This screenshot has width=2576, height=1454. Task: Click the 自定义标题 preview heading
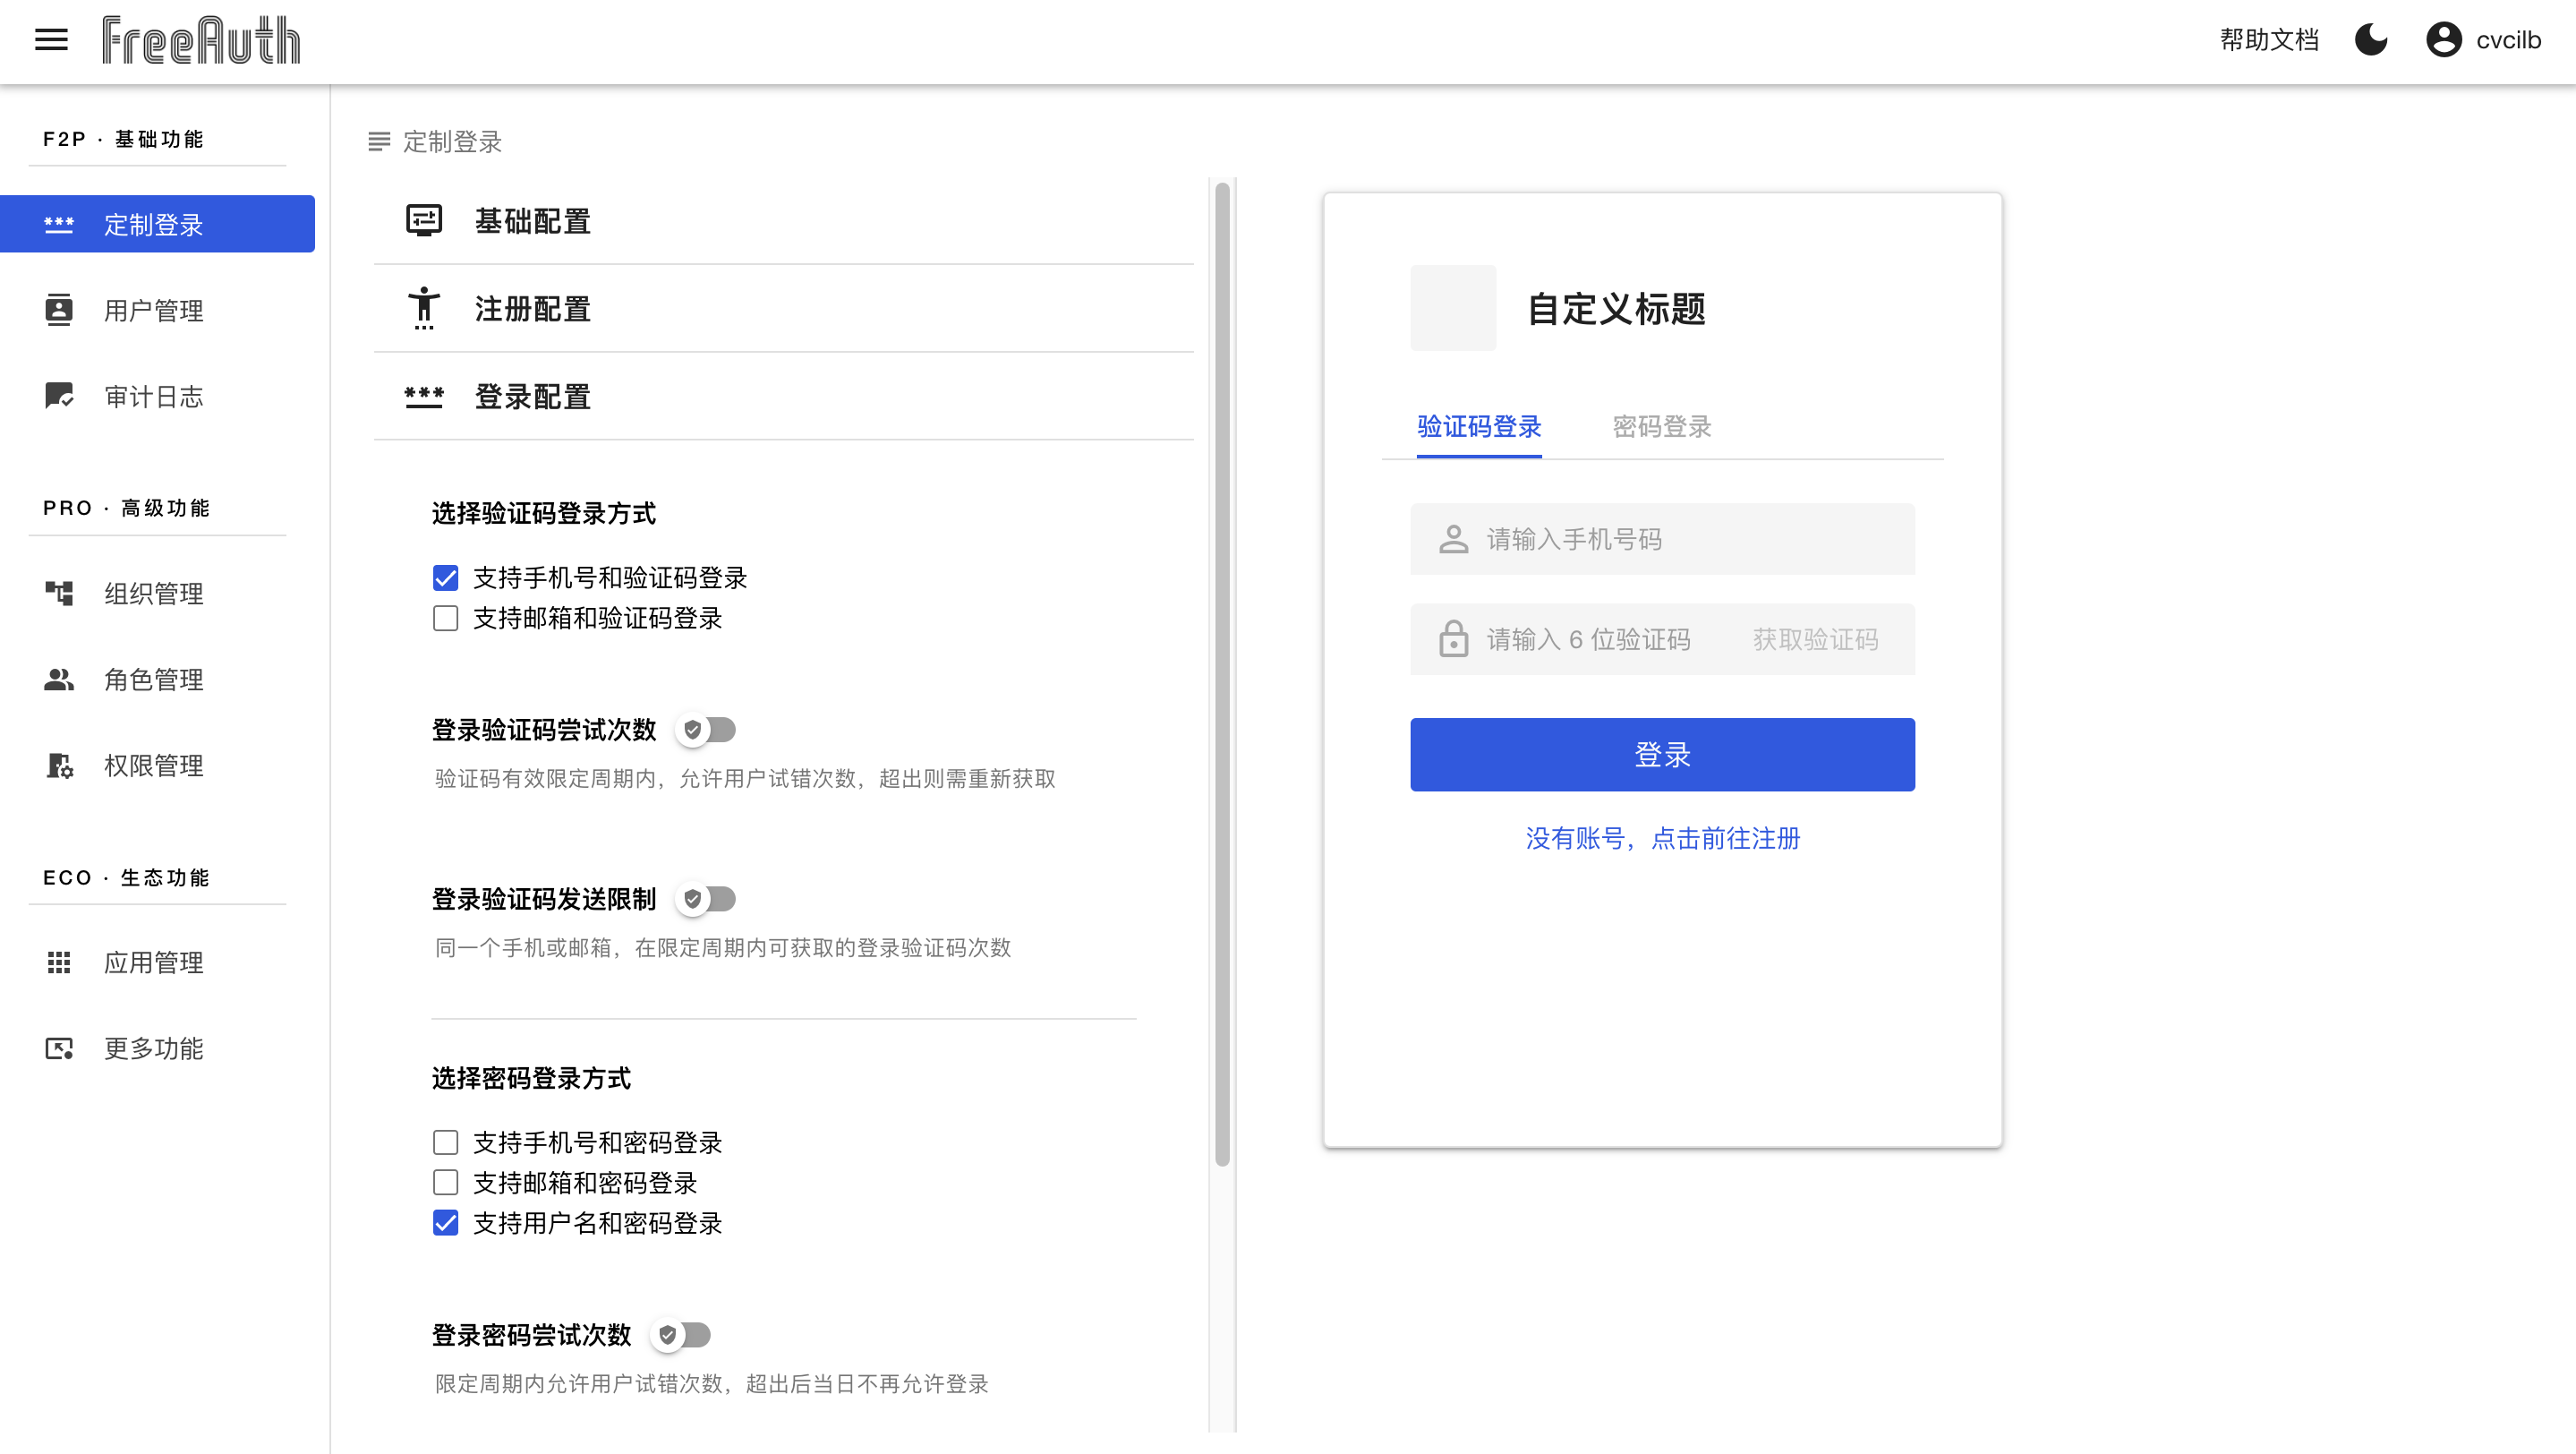click(1616, 308)
